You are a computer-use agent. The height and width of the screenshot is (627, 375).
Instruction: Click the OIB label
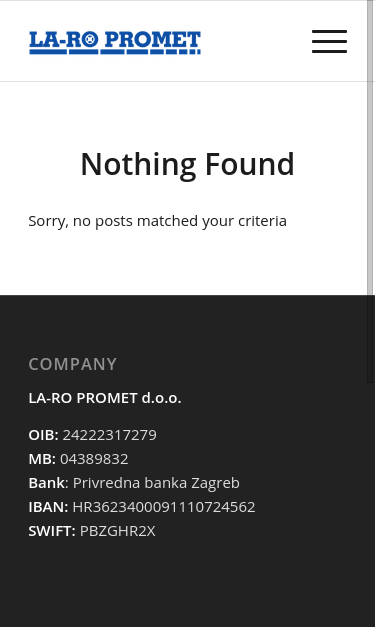(x=44, y=435)
